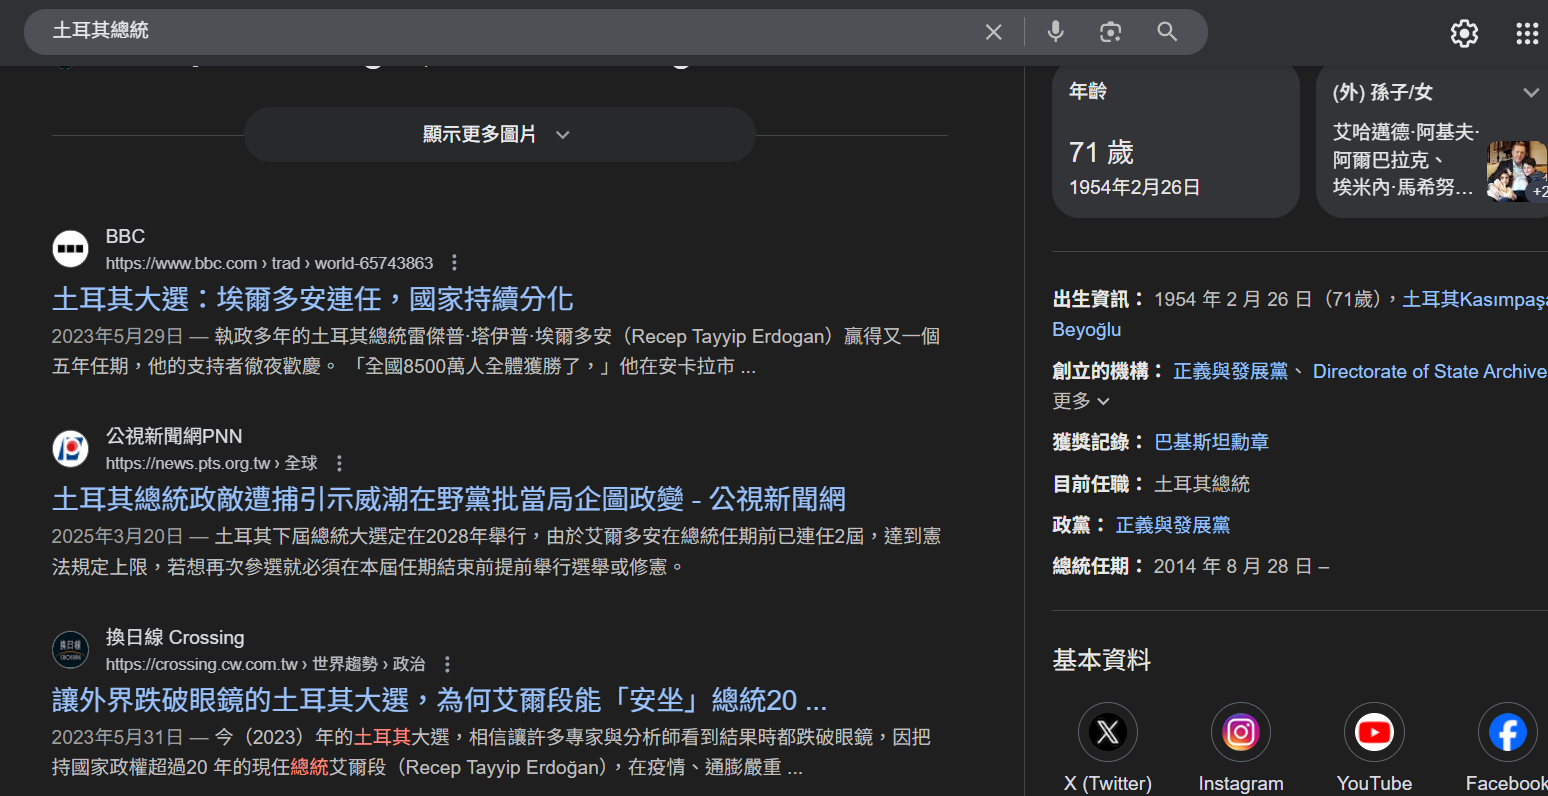Open the settings gear icon

click(1464, 33)
